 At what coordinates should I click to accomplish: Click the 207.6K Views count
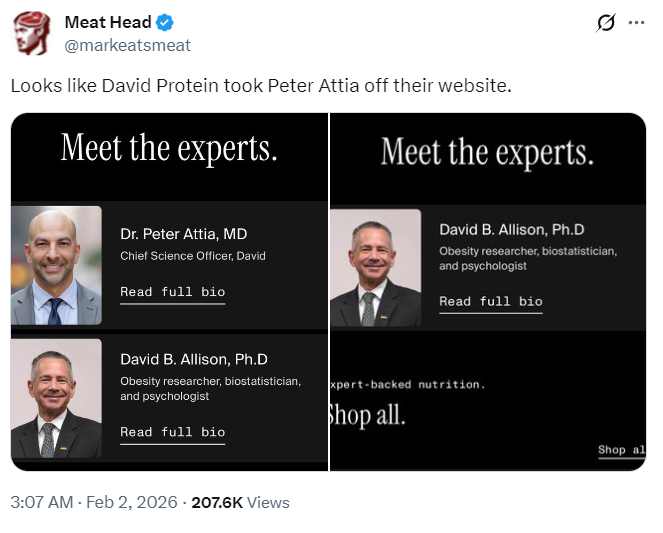[240, 502]
